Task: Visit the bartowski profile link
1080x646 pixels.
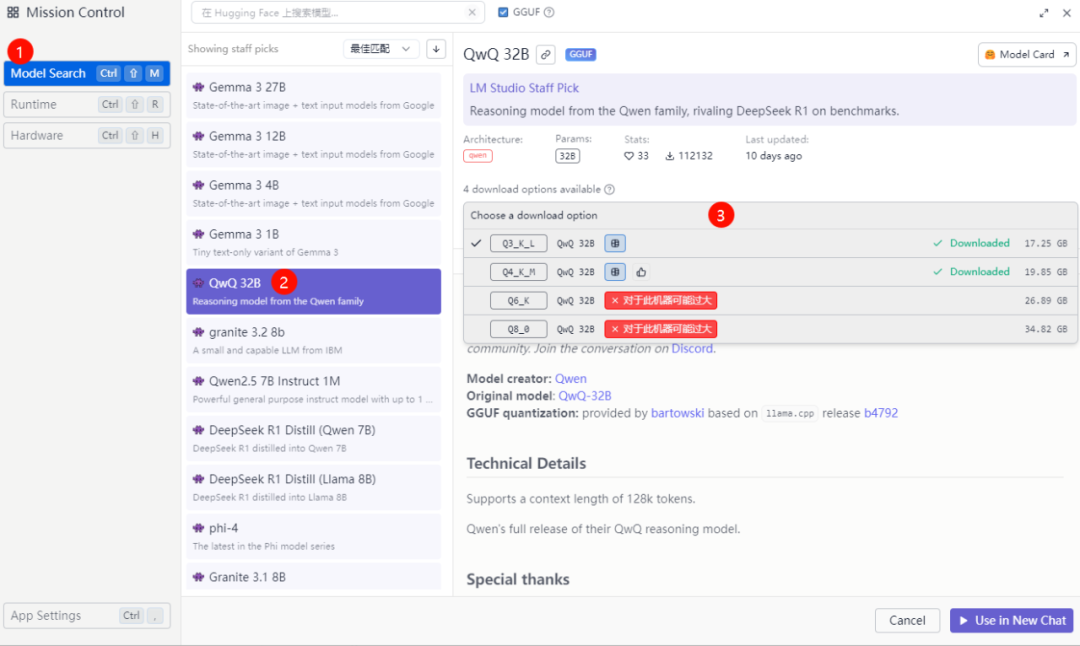Action: (x=678, y=413)
